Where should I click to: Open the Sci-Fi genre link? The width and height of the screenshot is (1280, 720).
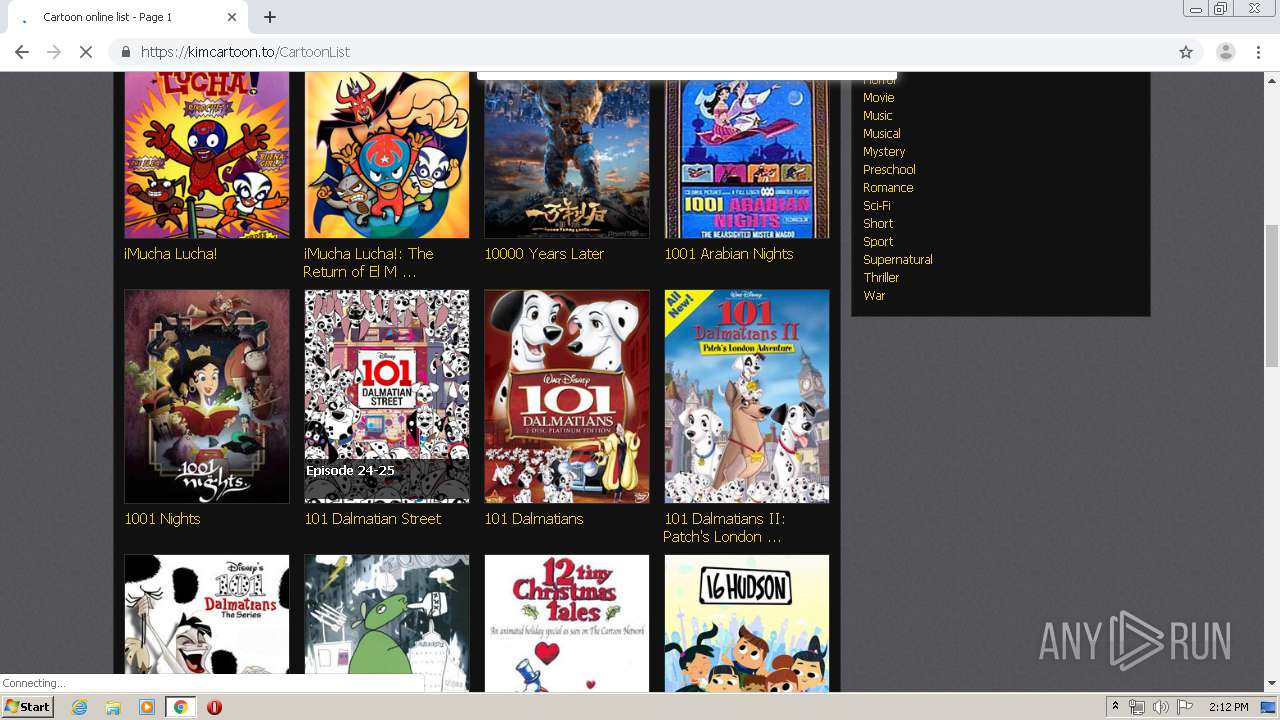pos(876,205)
